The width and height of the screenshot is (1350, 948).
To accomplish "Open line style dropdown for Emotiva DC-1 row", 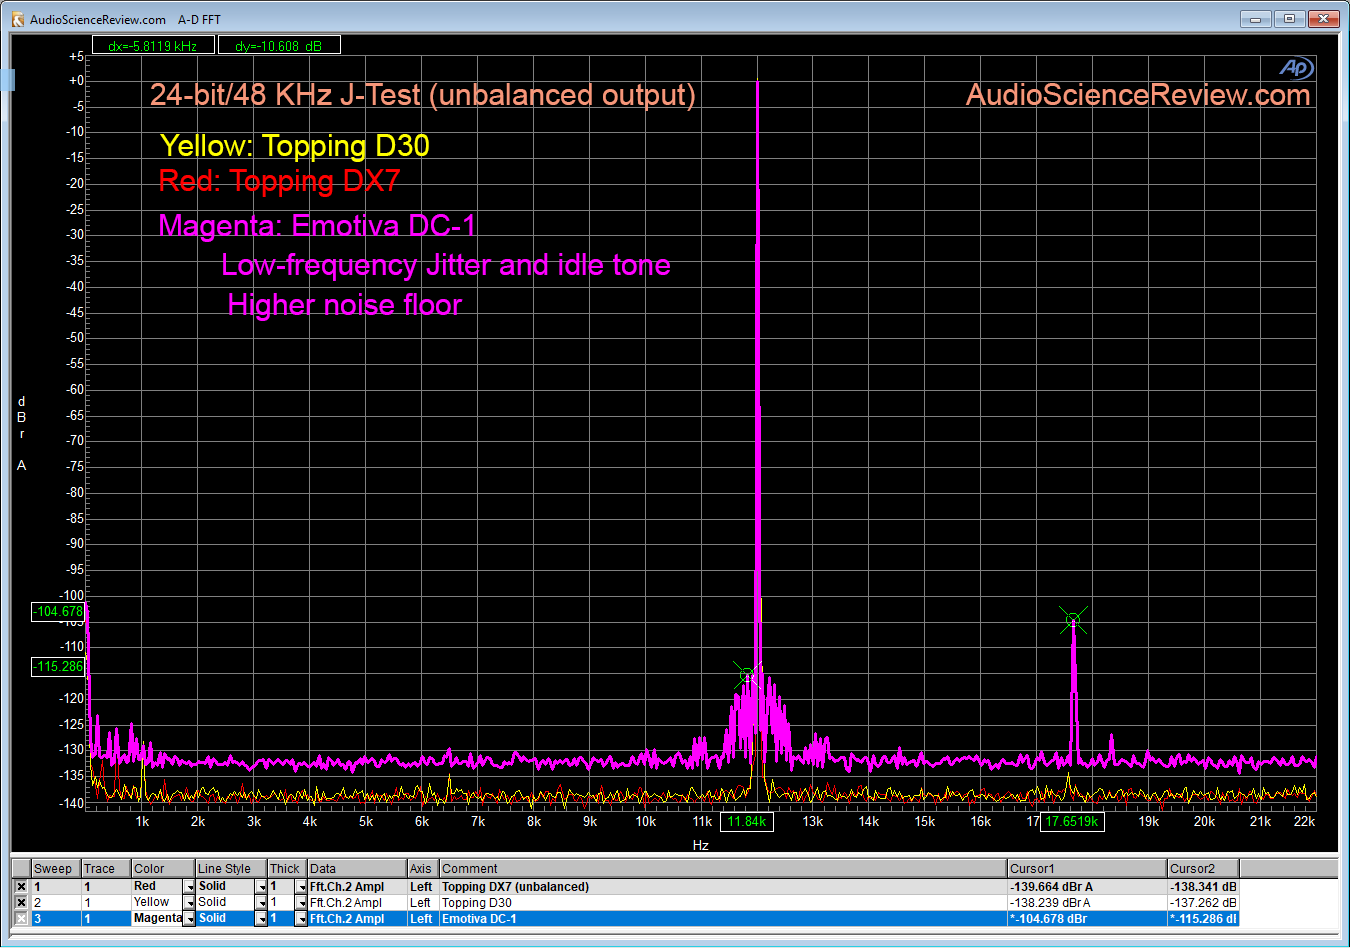I will click(x=261, y=919).
